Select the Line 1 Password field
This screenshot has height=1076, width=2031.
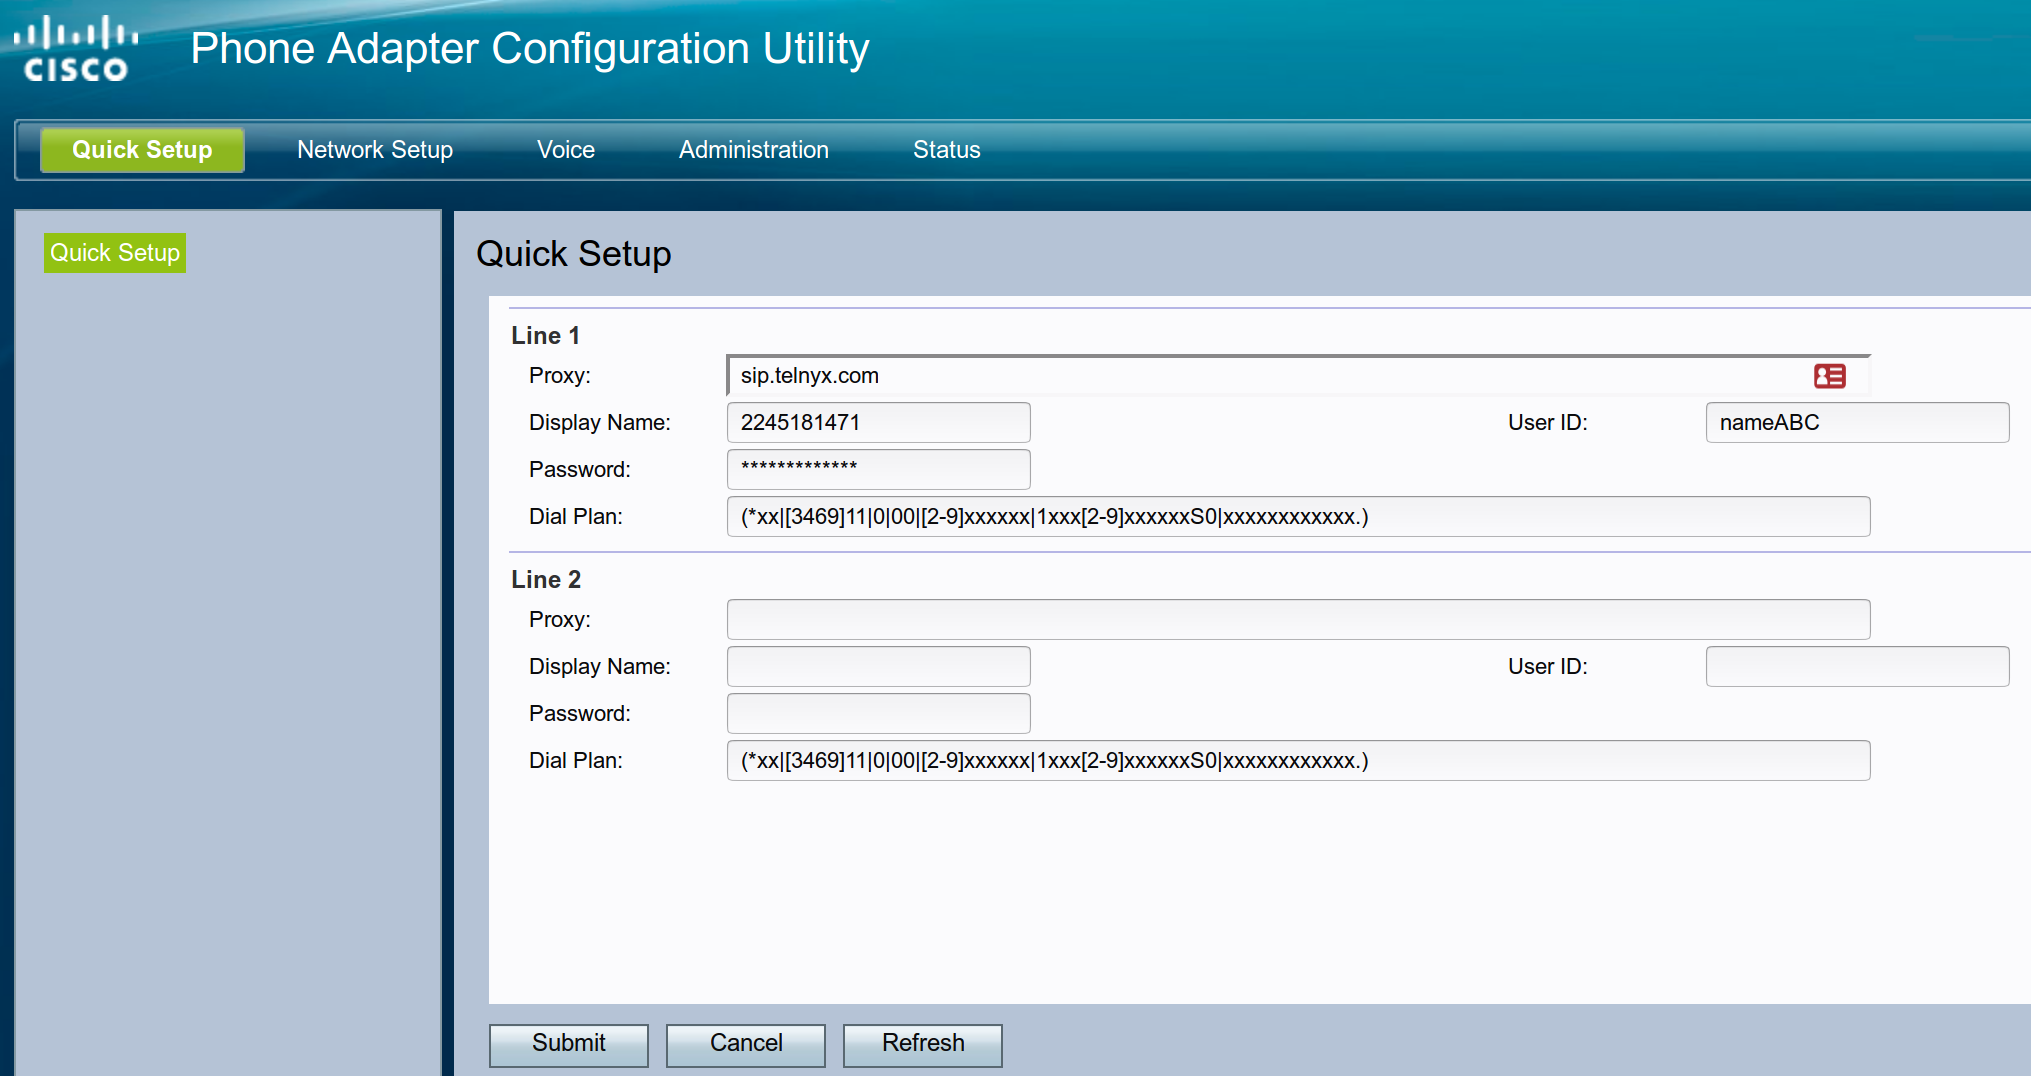(879, 470)
